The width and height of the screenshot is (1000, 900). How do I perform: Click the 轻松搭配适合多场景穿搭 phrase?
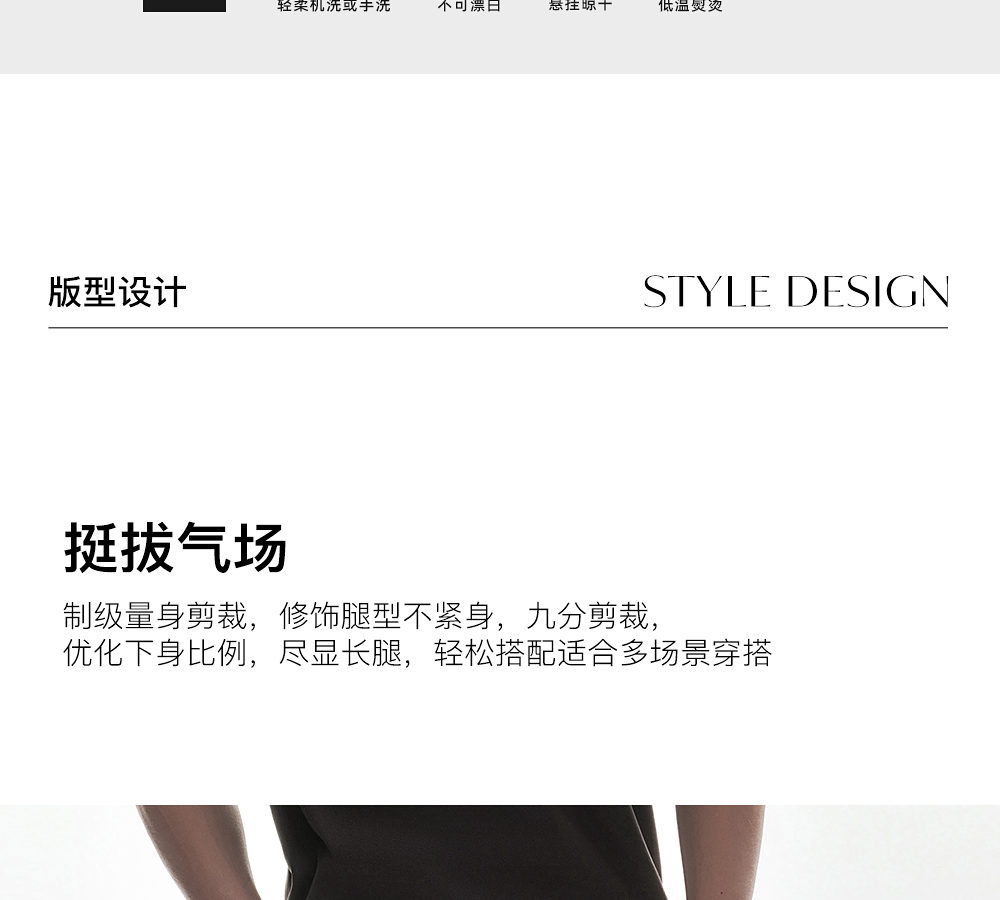pos(603,653)
